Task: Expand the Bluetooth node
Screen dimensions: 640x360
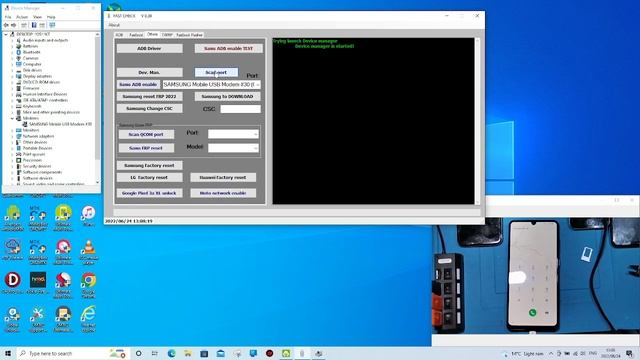Action: [12, 52]
